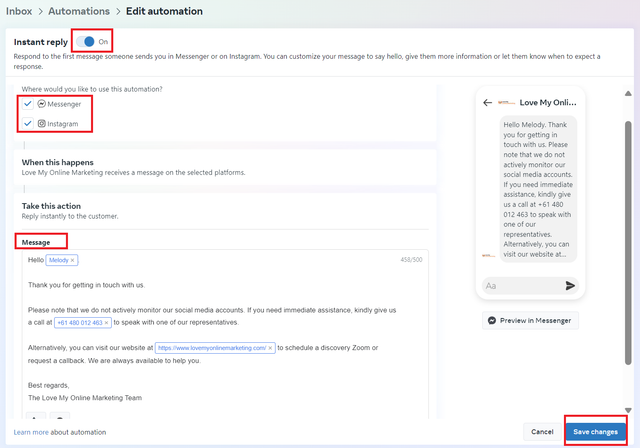Remove the phone number tag
The height and width of the screenshot is (448, 640).
[x=107, y=323]
